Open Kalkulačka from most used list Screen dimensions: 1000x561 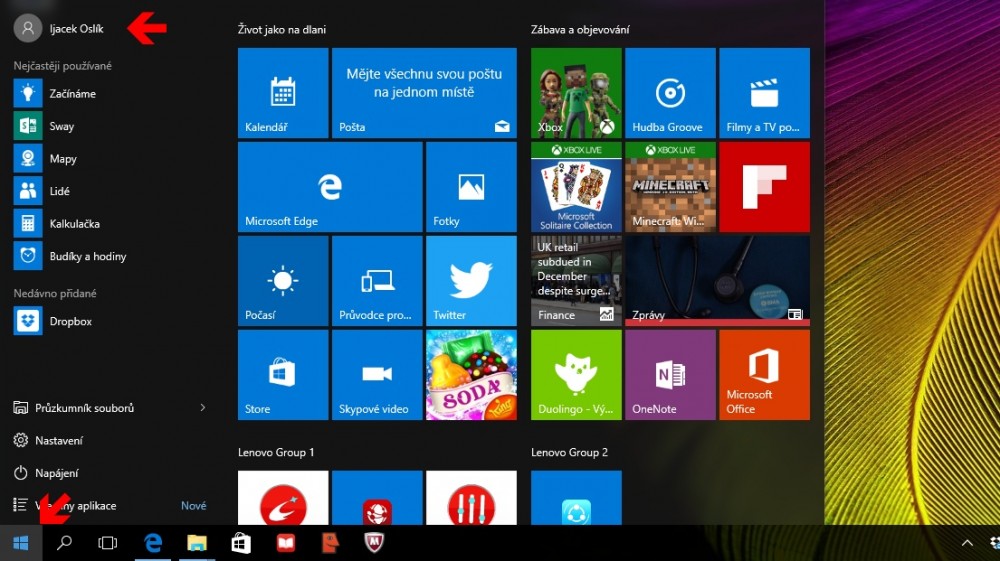74,224
